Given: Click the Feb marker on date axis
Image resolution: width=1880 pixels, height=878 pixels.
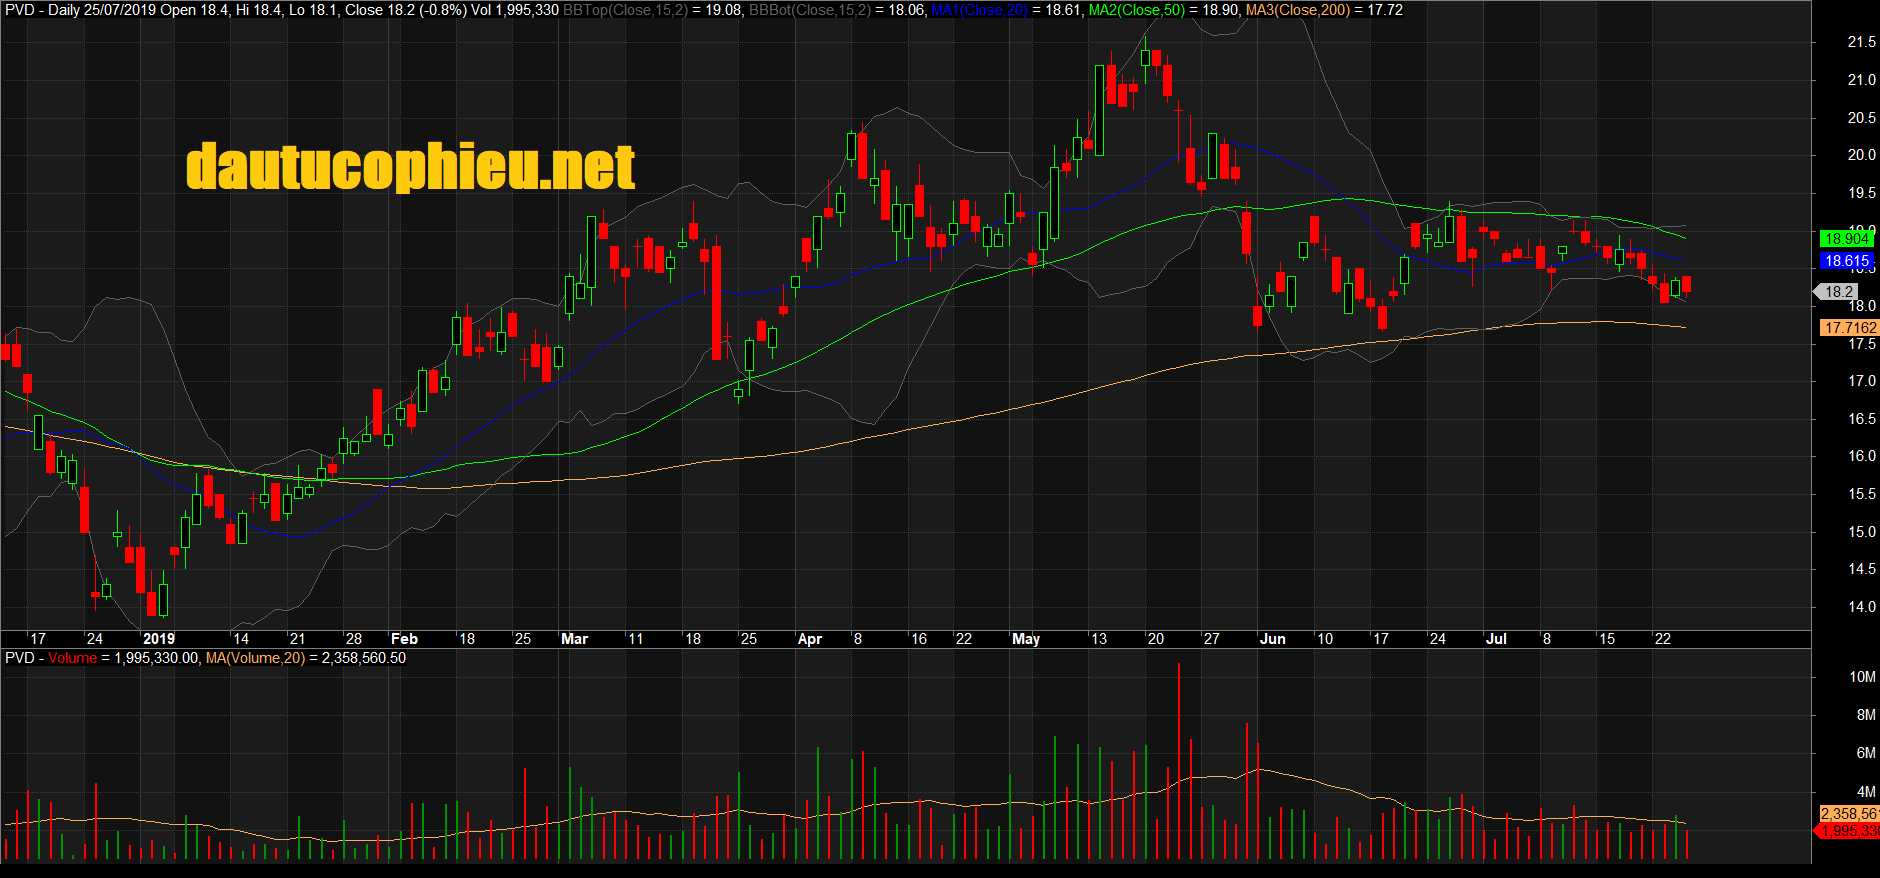Looking at the screenshot, I should tap(404, 639).
